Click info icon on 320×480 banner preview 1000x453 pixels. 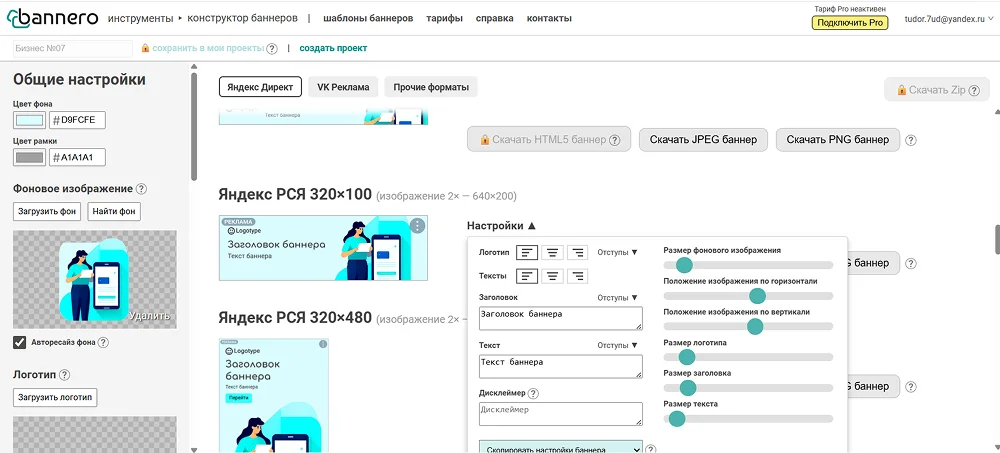(x=323, y=344)
